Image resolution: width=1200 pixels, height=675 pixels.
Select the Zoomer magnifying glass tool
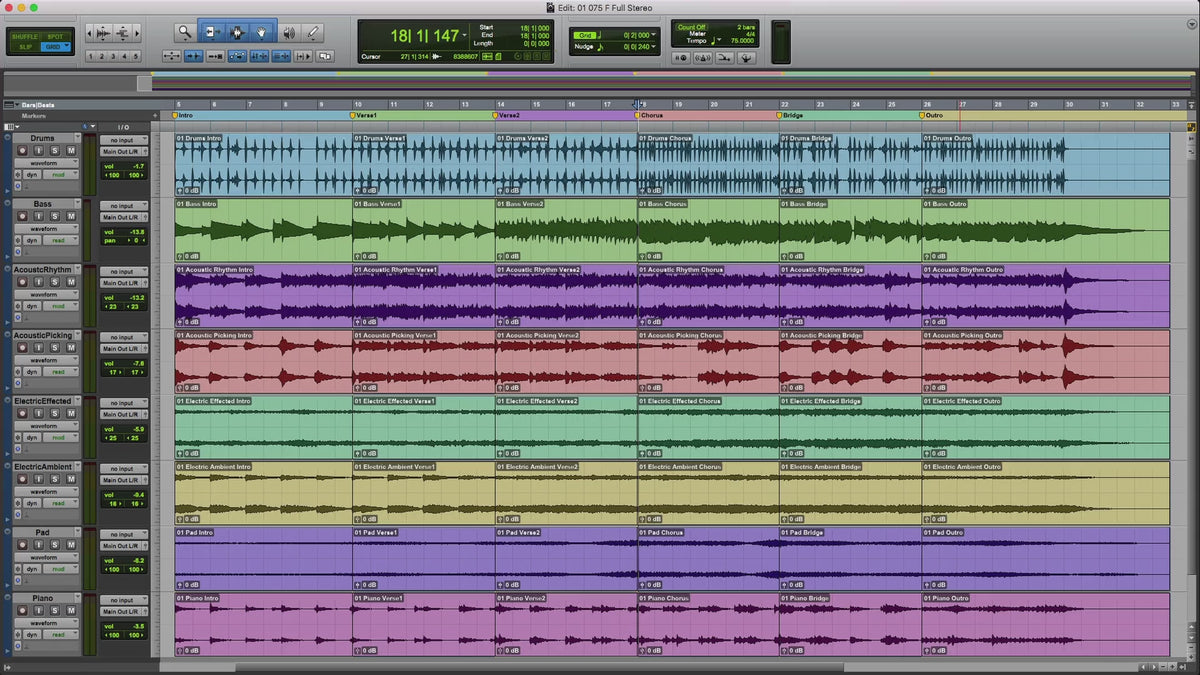[x=185, y=33]
